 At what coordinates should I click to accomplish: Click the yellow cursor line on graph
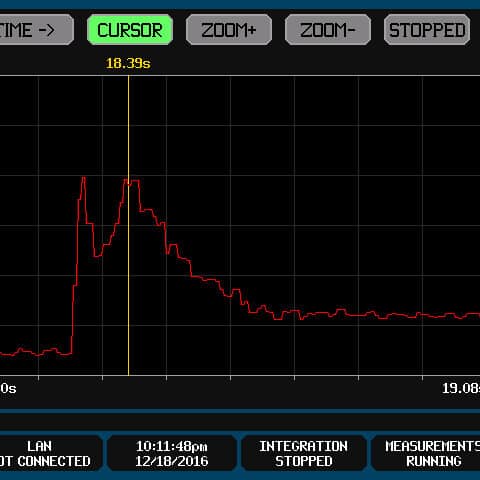(x=129, y=225)
